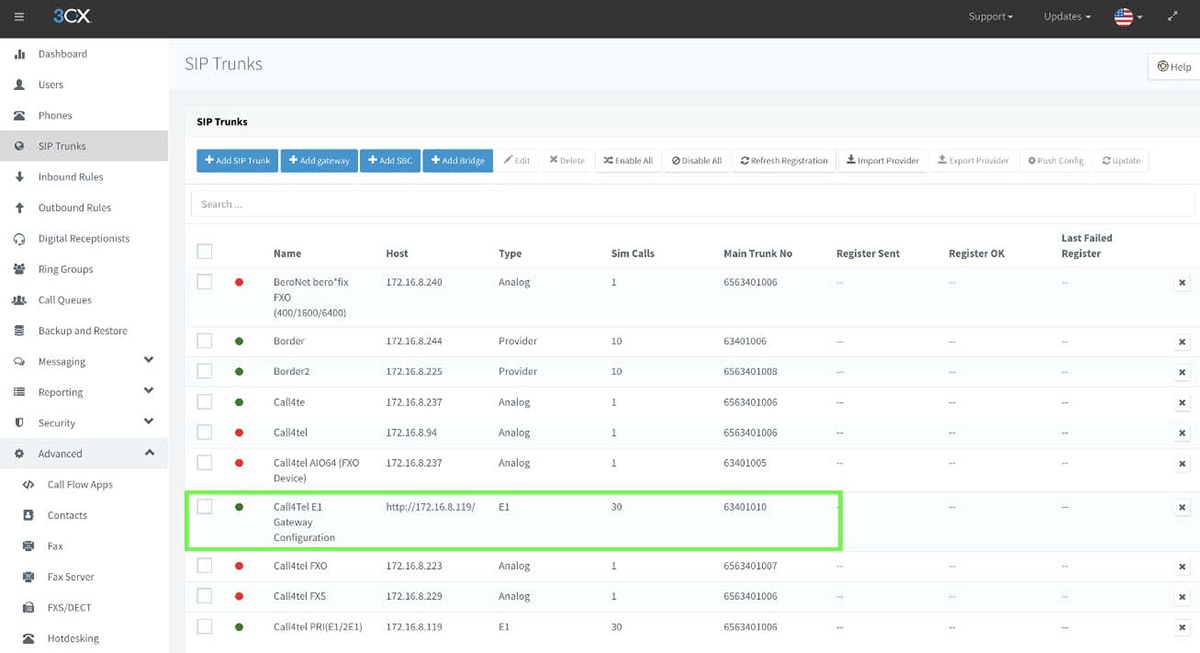This screenshot has width=1200, height=653.
Task: Open the hamburger menu icon
Action: click(19, 17)
